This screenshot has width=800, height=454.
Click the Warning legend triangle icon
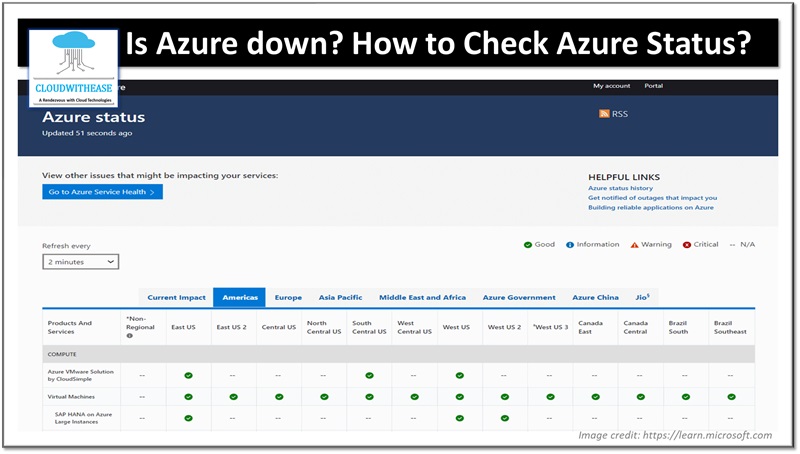[x=635, y=245]
